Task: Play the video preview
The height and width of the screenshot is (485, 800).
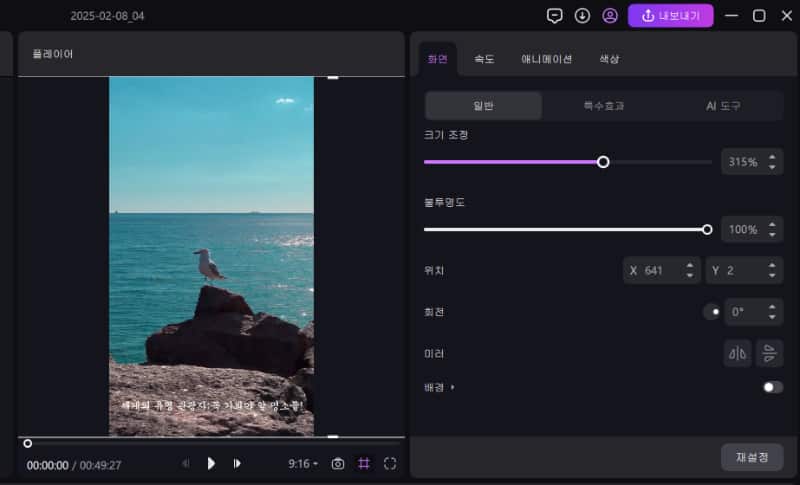Action: [x=211, y=464]
